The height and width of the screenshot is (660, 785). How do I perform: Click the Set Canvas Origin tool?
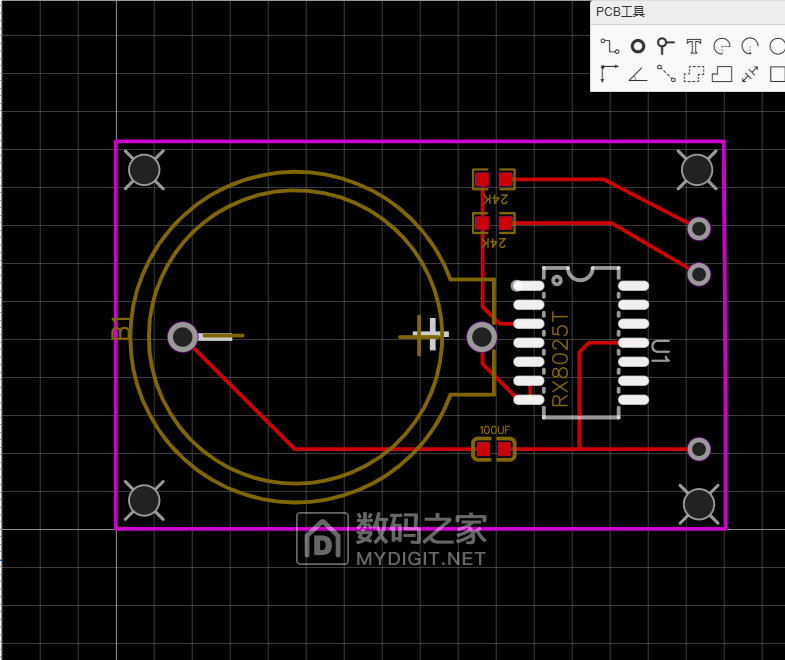pos(609,73)
